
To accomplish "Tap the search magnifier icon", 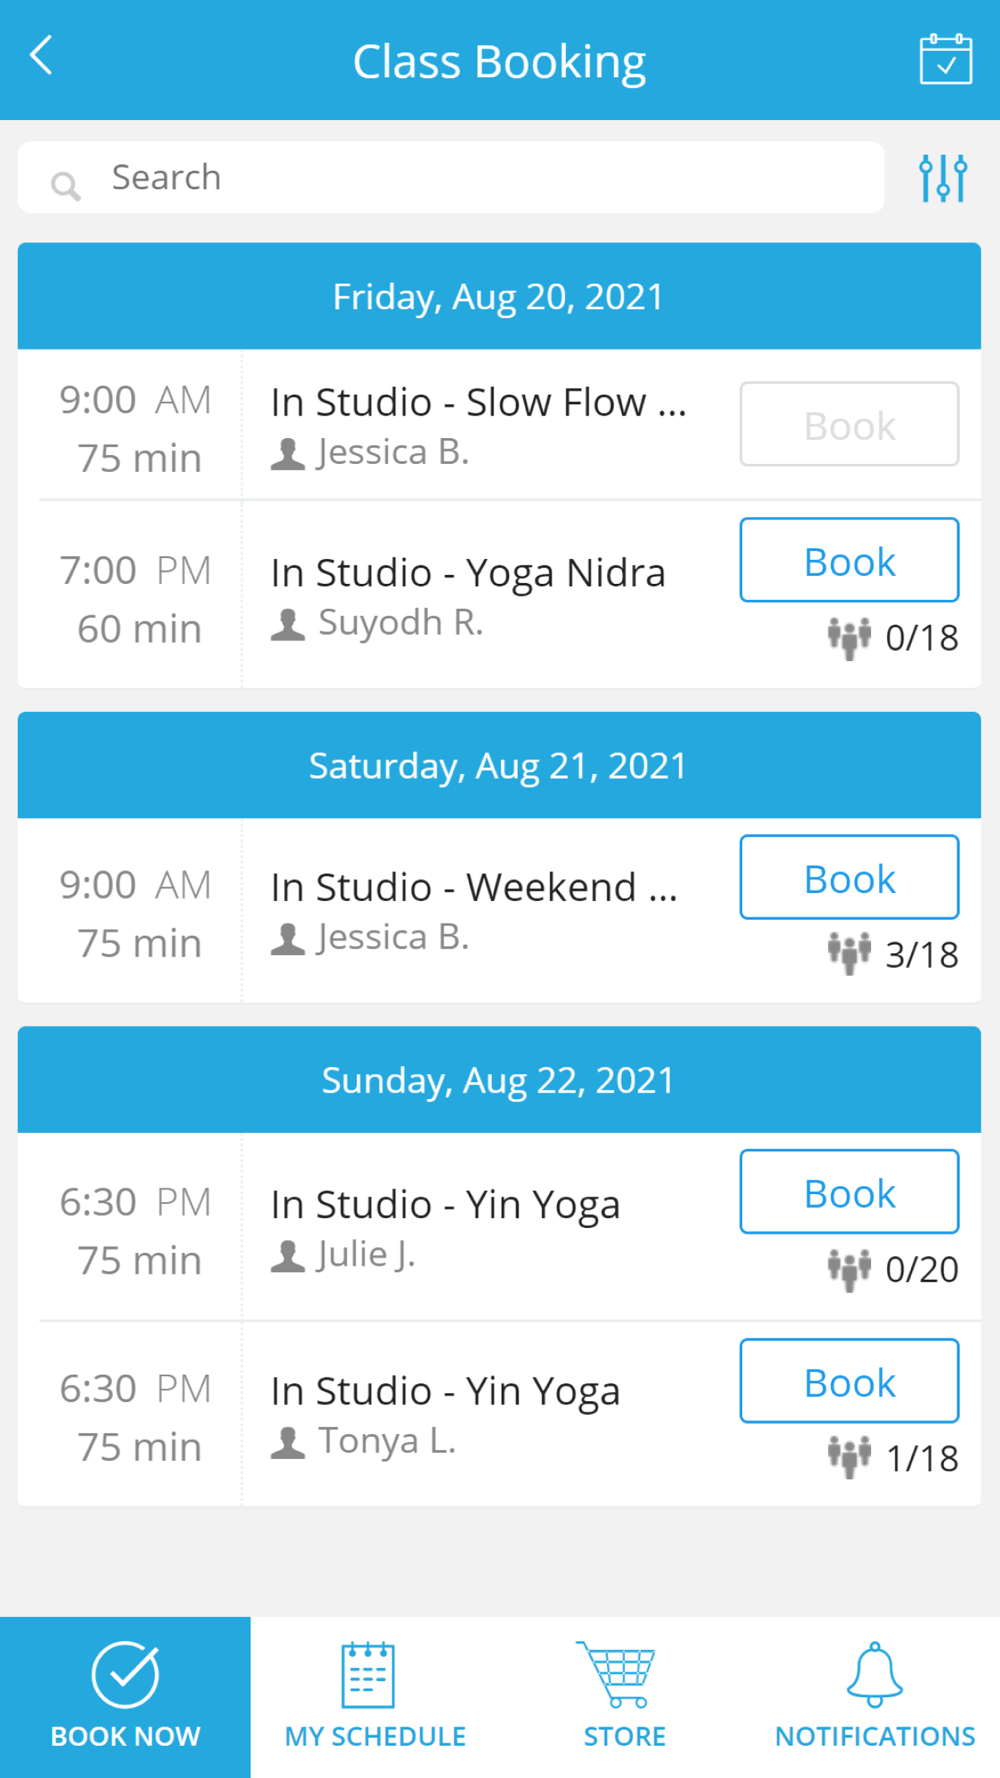I will coord(66,185).
